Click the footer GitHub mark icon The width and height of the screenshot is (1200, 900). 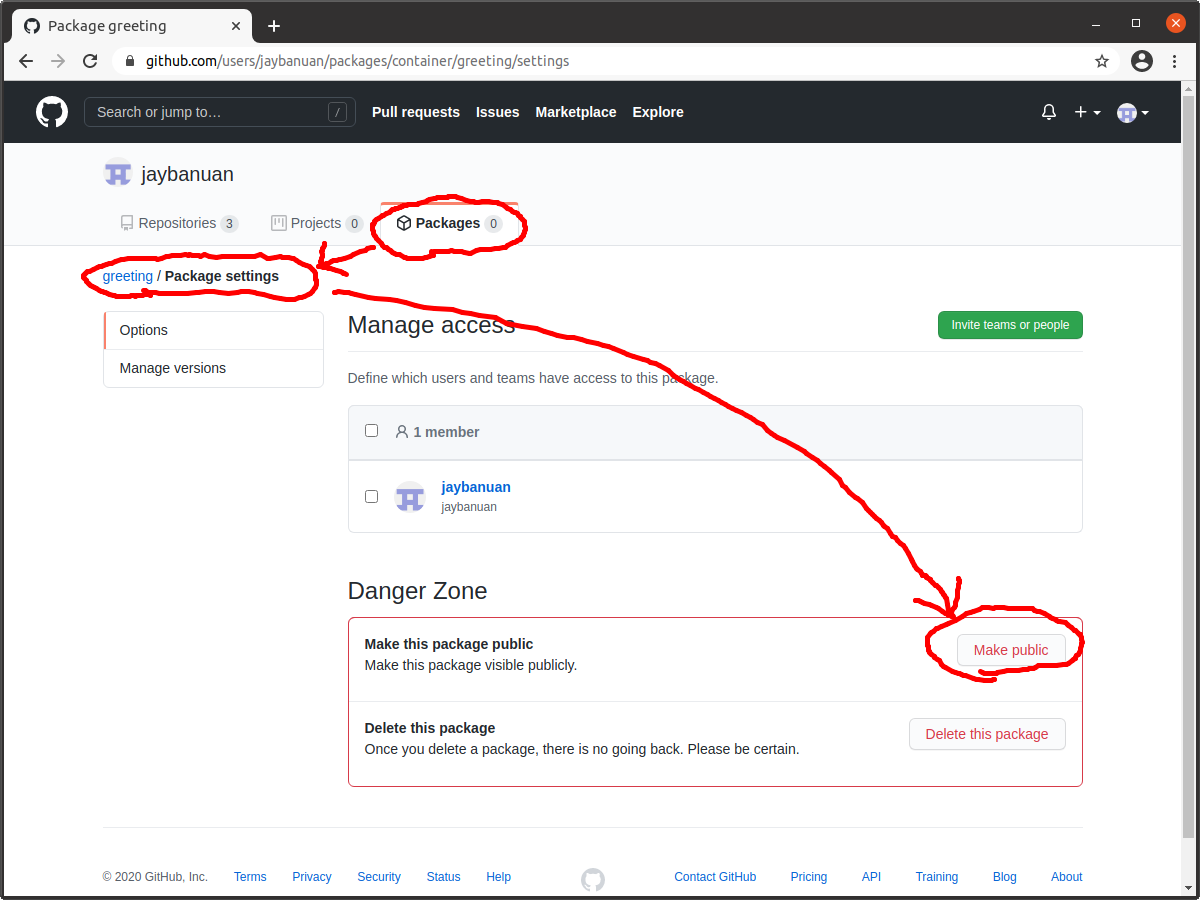tap(593, 879)
